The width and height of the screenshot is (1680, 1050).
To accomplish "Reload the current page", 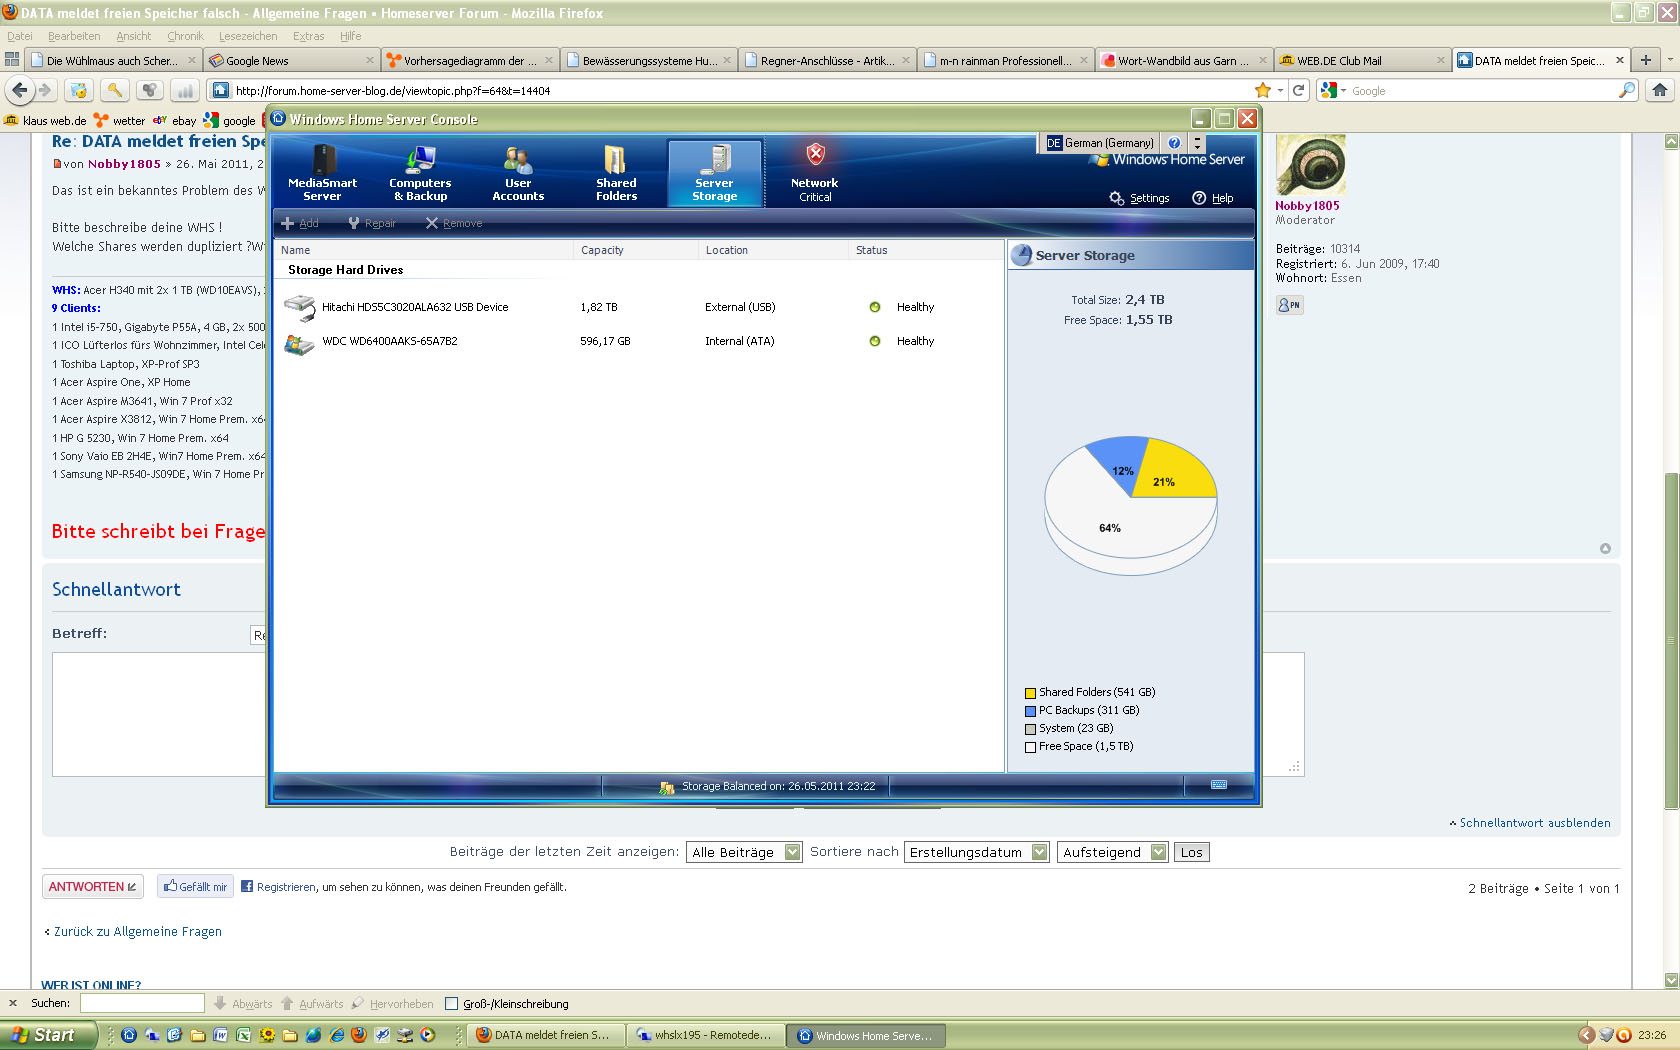I will click(1298, 90).
